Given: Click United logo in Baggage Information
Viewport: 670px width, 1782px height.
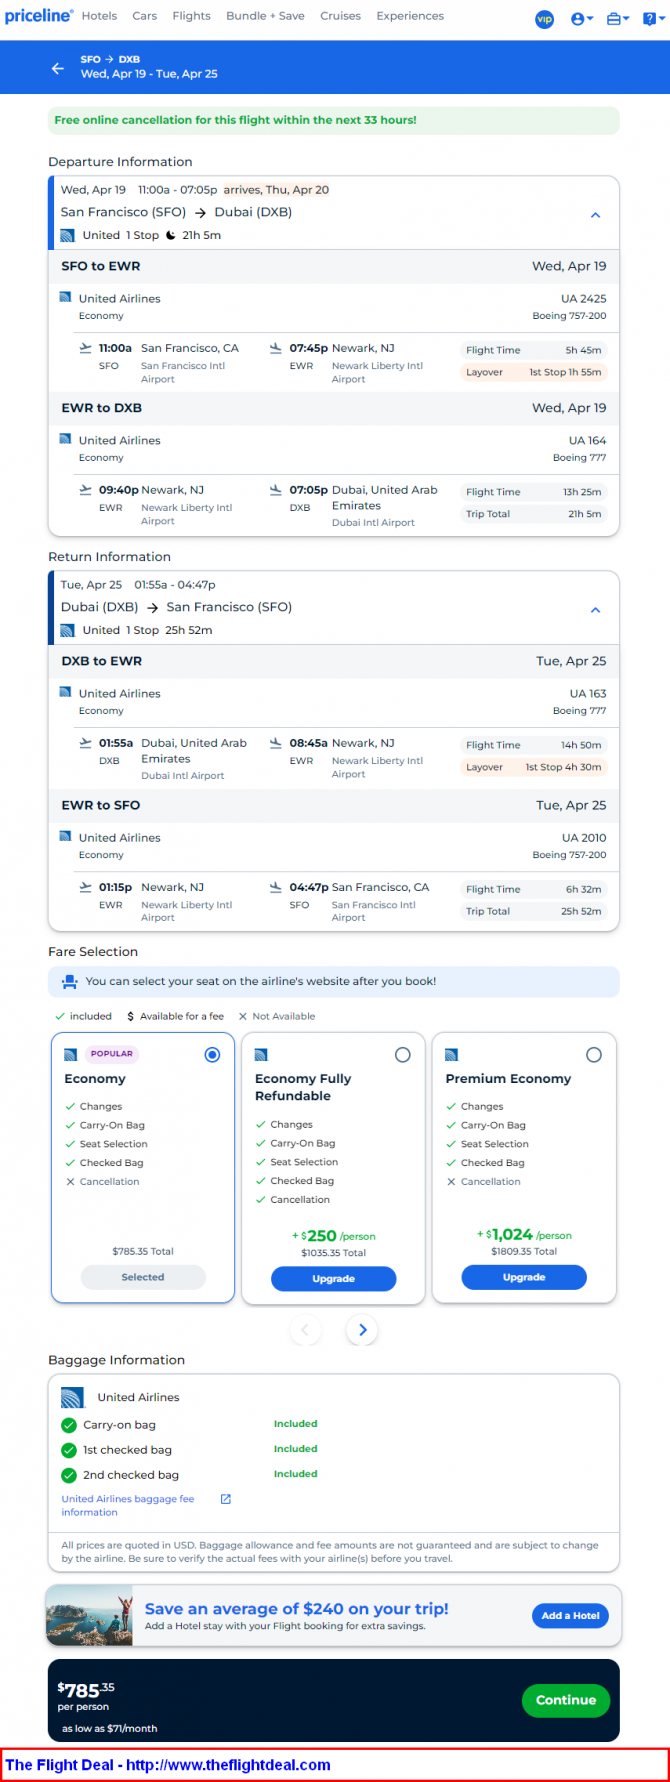Looking at the screenshot, I should click(72, 1398).
